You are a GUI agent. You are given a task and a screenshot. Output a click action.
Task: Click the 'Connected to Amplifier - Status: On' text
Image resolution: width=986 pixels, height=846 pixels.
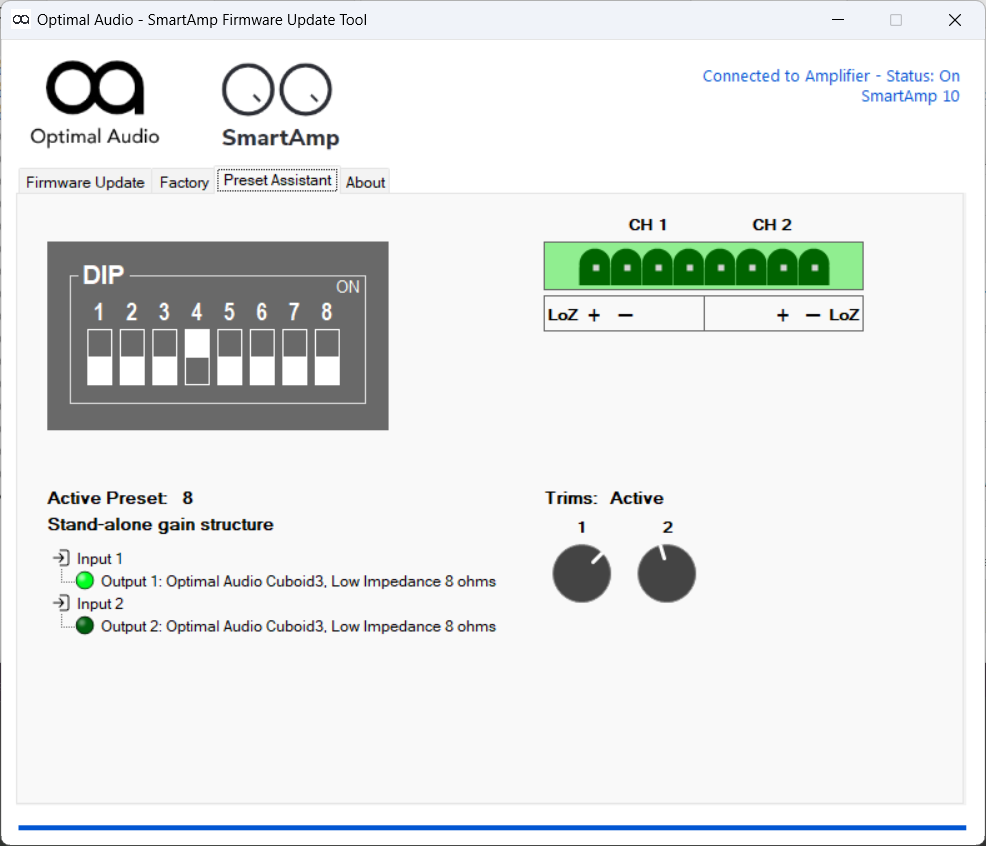click(x=831, y=76)
